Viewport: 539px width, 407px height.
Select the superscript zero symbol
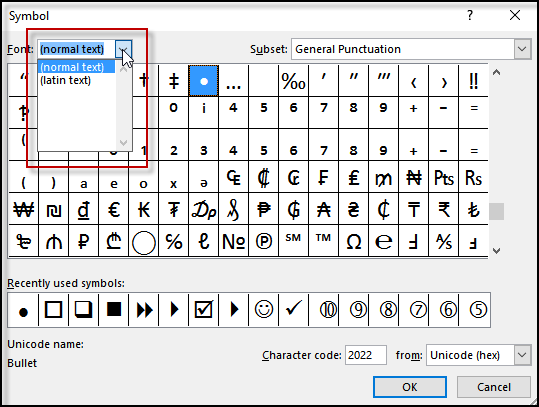[x=174, y=113]
